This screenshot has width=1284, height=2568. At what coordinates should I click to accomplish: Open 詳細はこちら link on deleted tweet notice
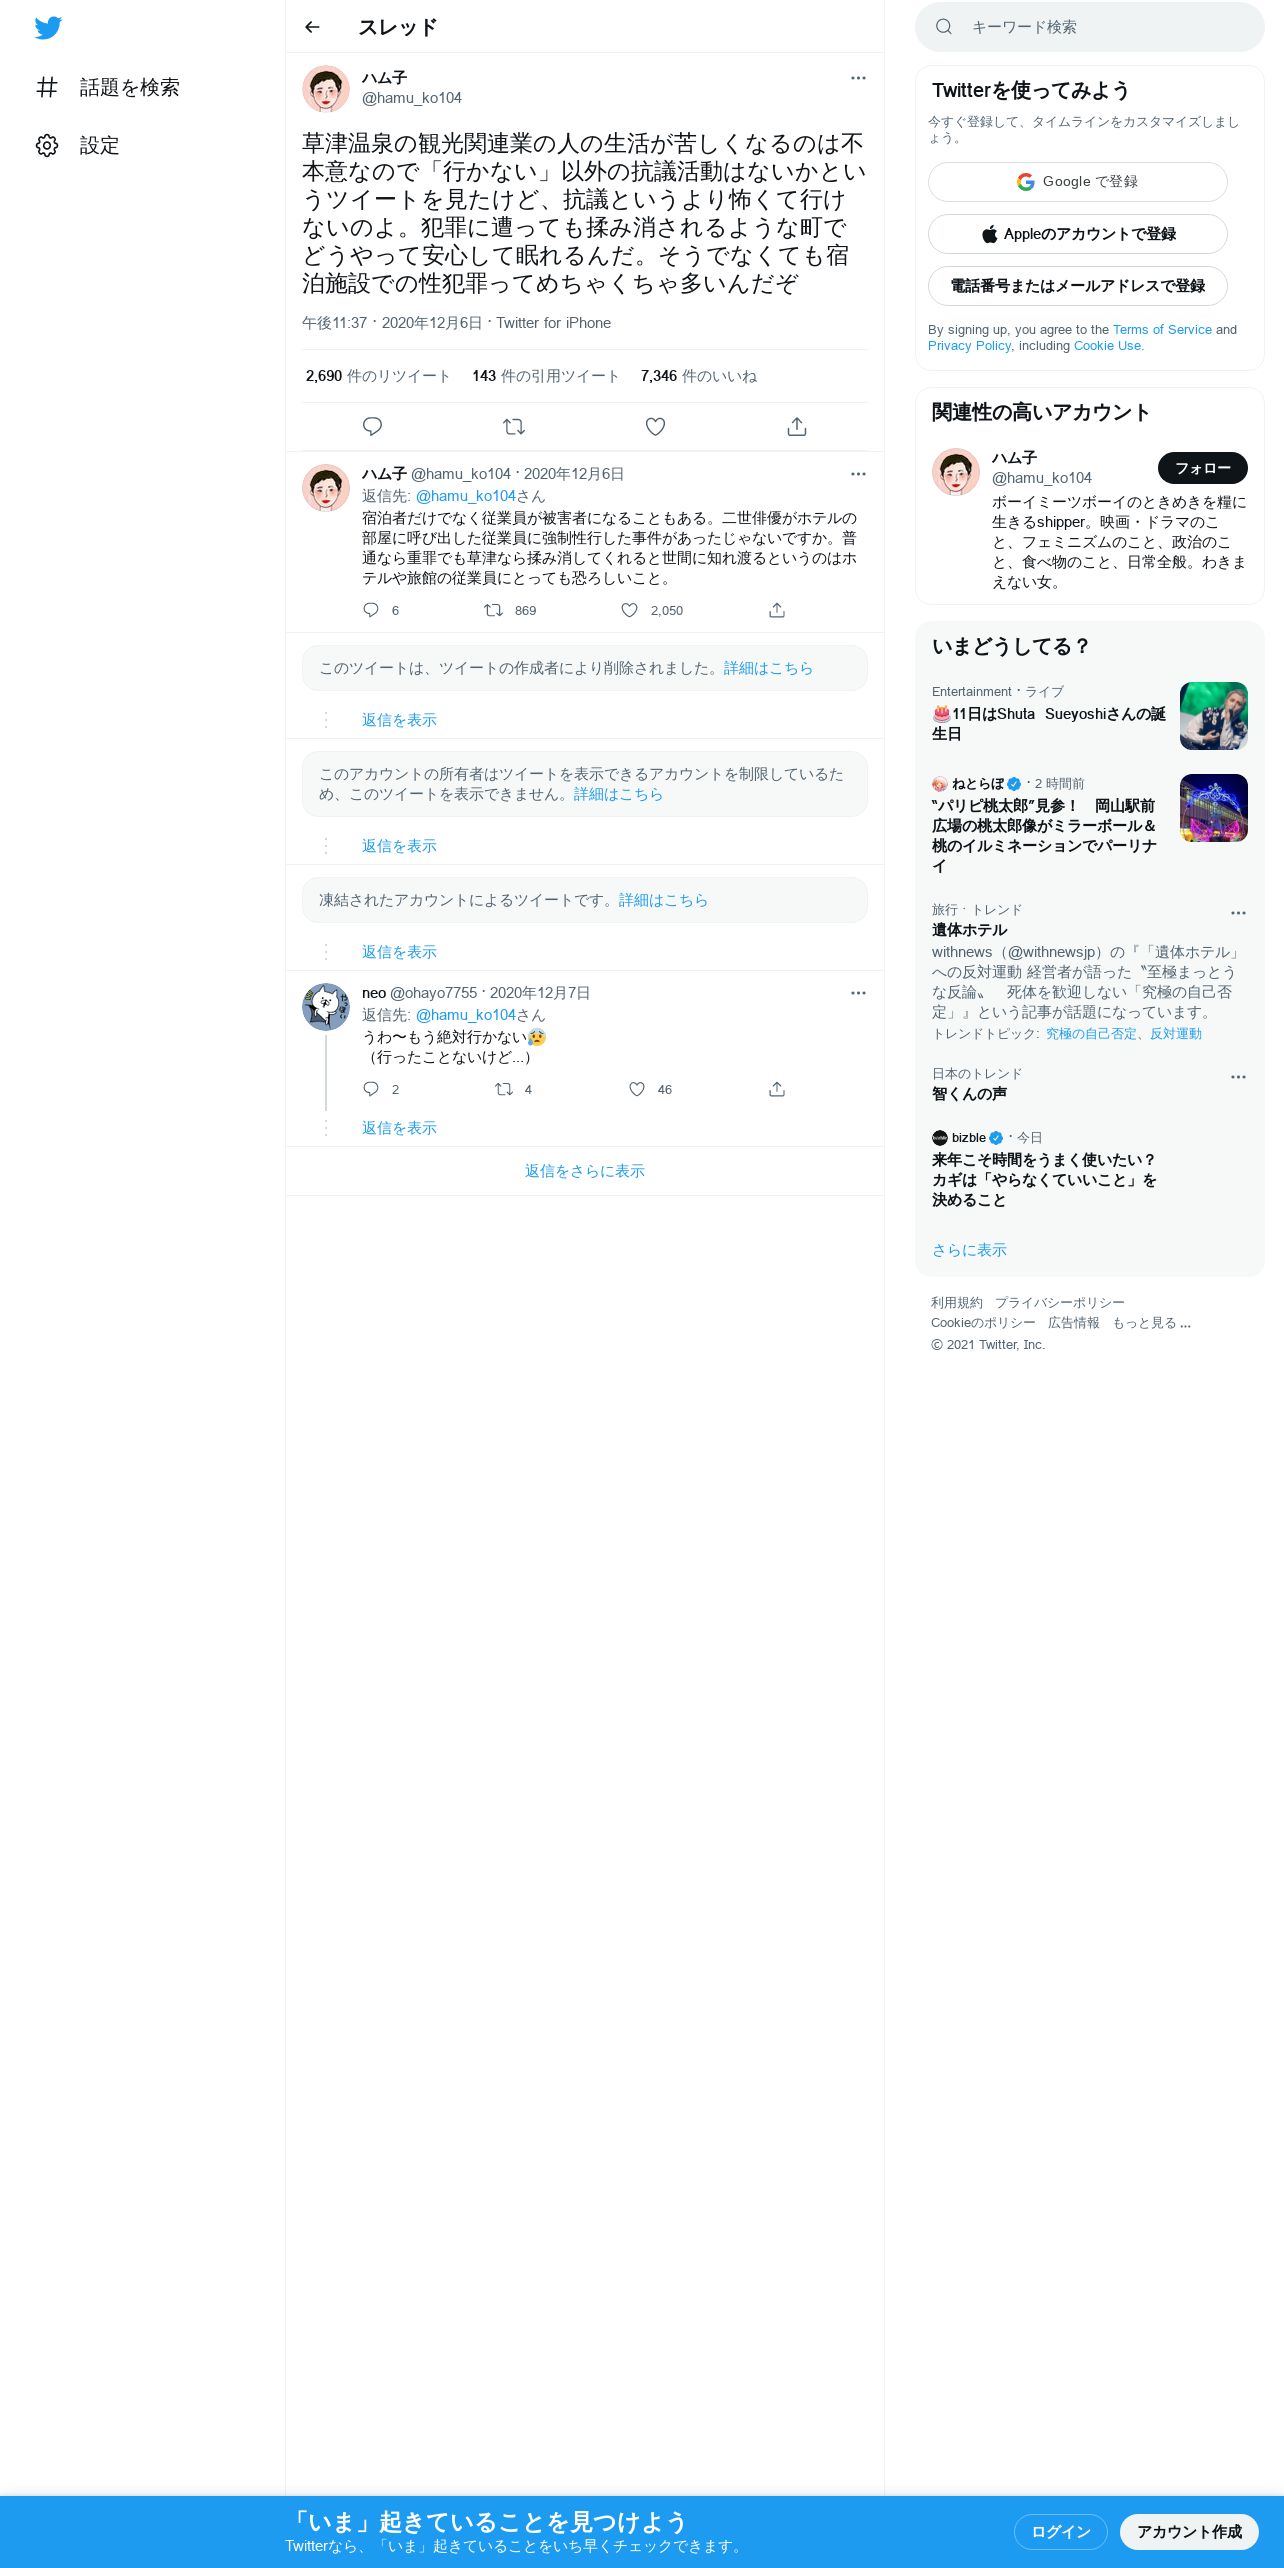(x=768, y=668)
